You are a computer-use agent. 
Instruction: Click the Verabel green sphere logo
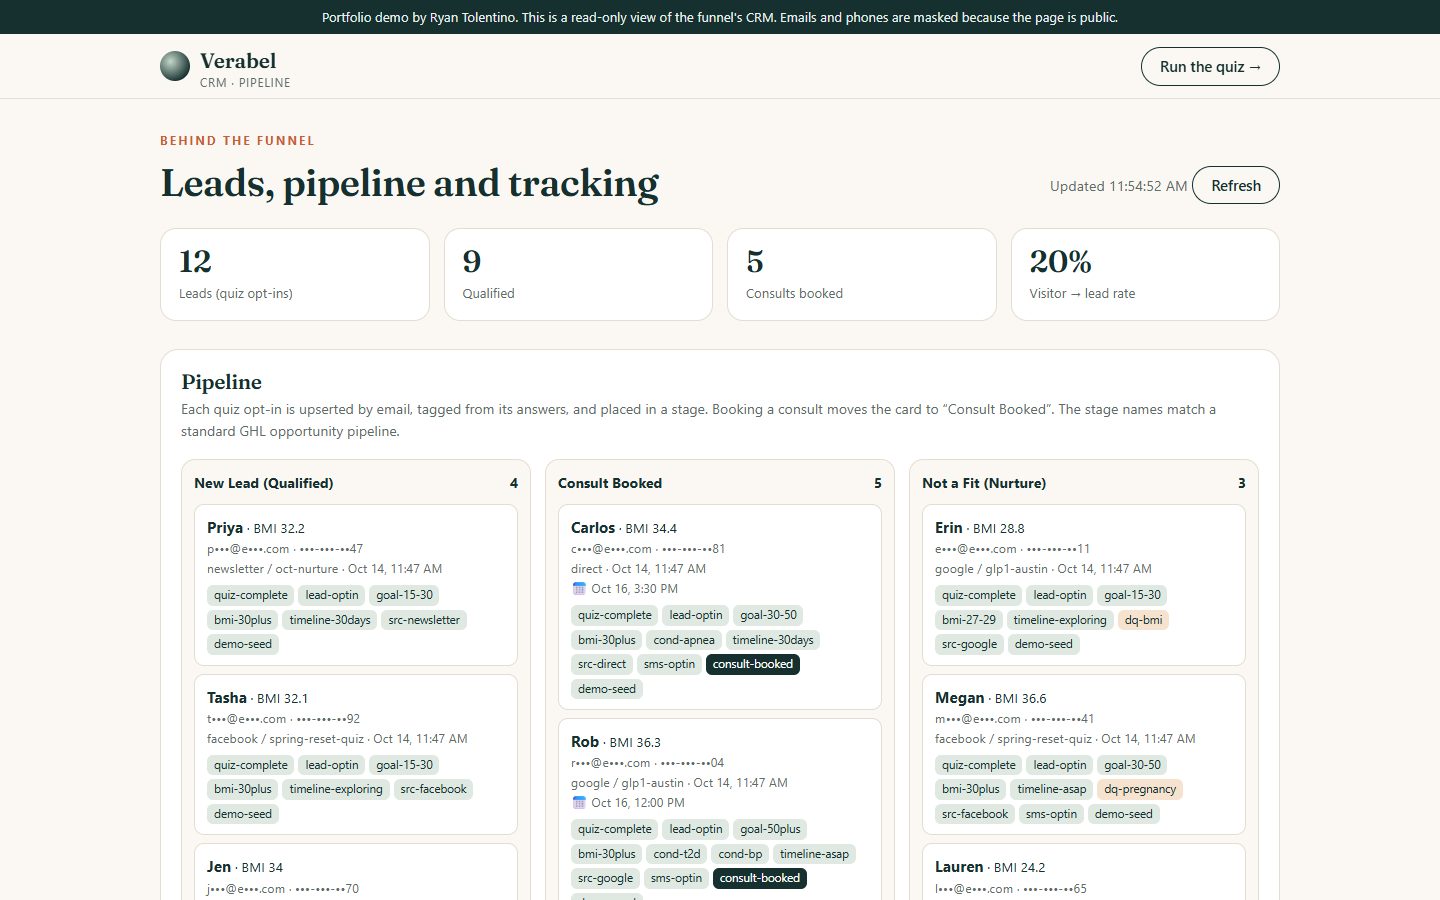pos(175,66)
